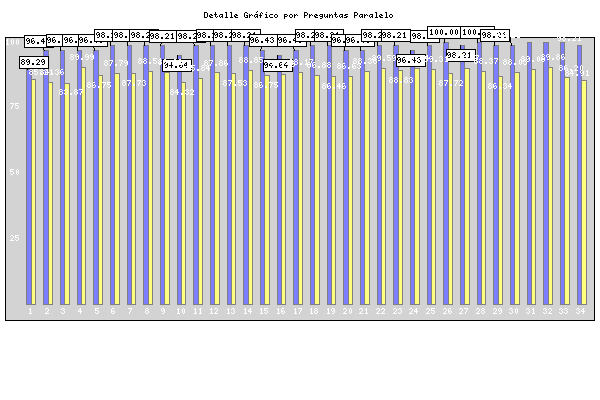Select the white value label 87.73
The image size is (600, 400).
[x=134, y=83]
